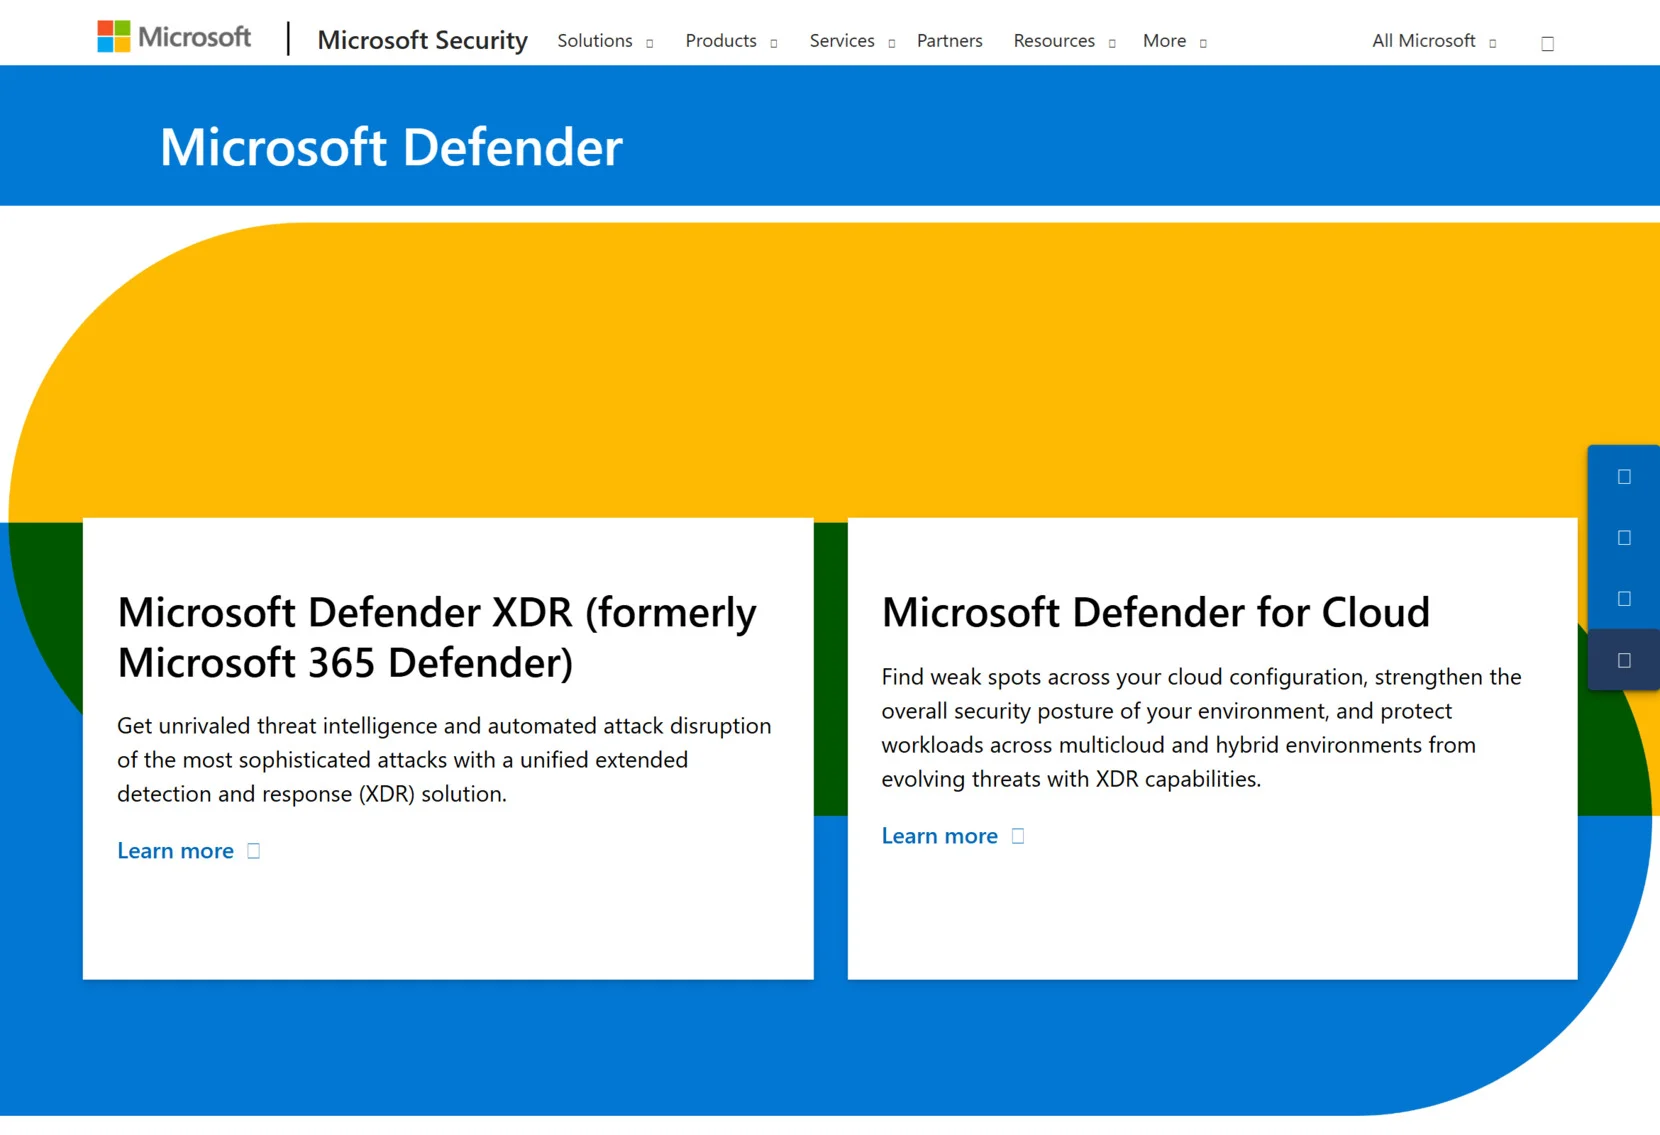
Task: Click bottom dark icon in side panel
Action: click(x=1624, y=660)
